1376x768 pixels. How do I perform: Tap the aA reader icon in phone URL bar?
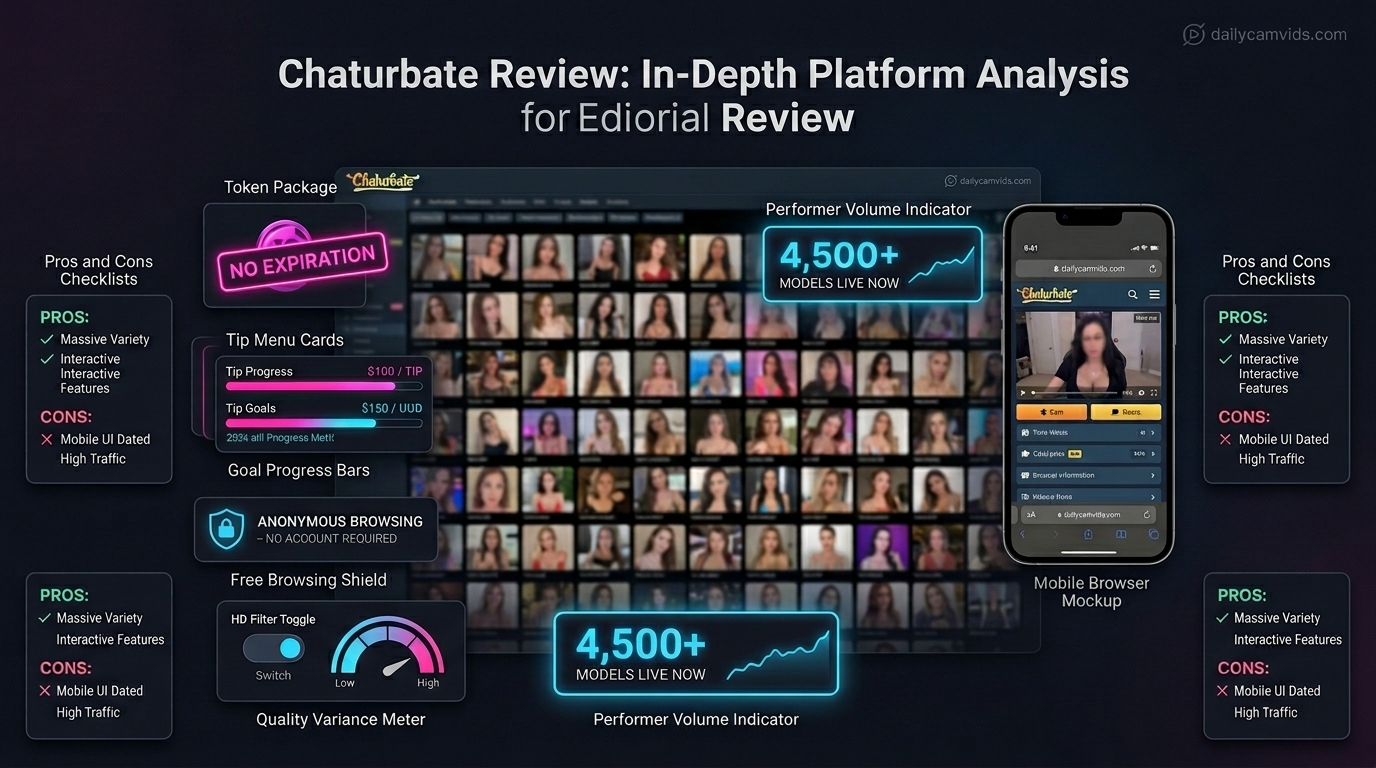coord(1031,514)
